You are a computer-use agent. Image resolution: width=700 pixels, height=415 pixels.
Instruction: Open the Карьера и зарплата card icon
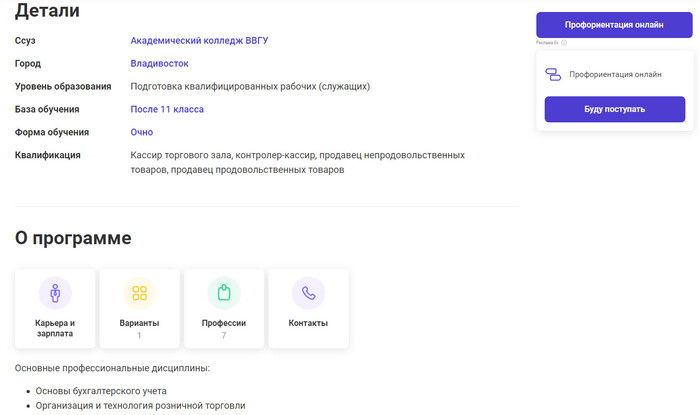pyautogui.click(x=55, y=293)
